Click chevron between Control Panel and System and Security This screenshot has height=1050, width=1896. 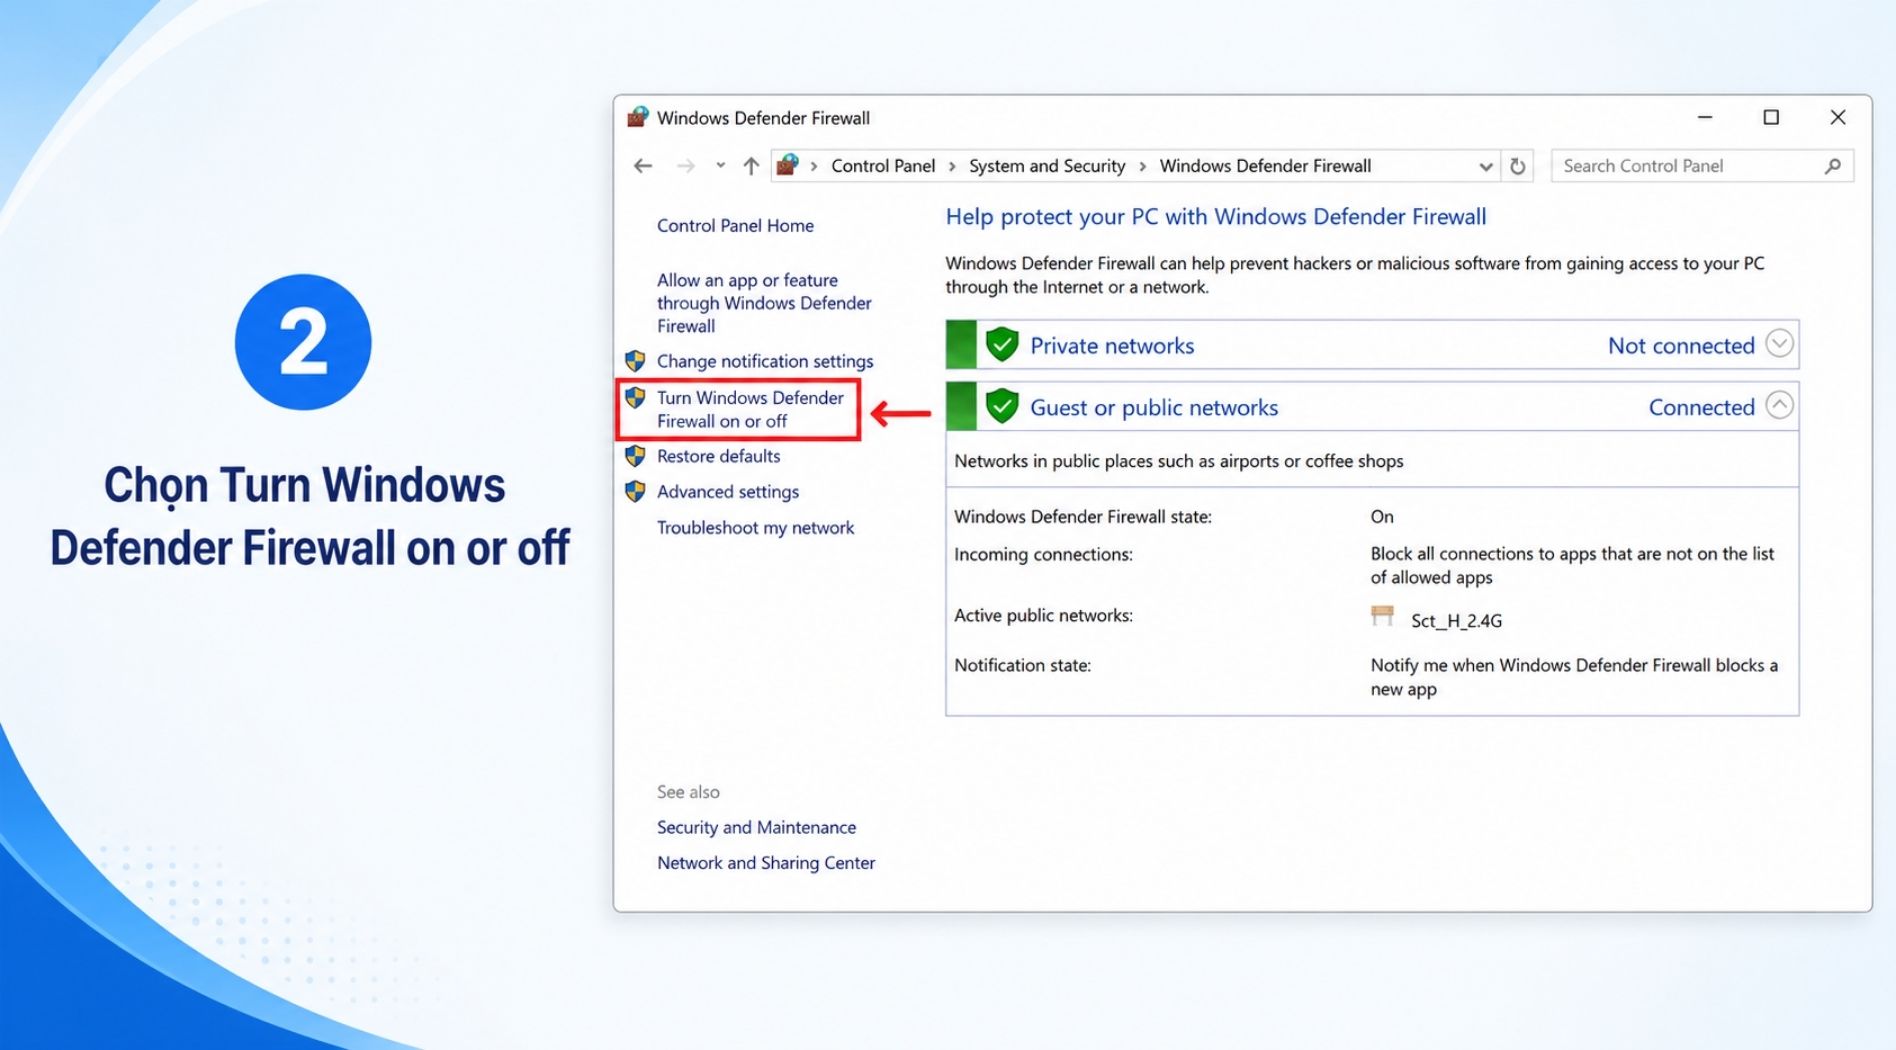952,167
